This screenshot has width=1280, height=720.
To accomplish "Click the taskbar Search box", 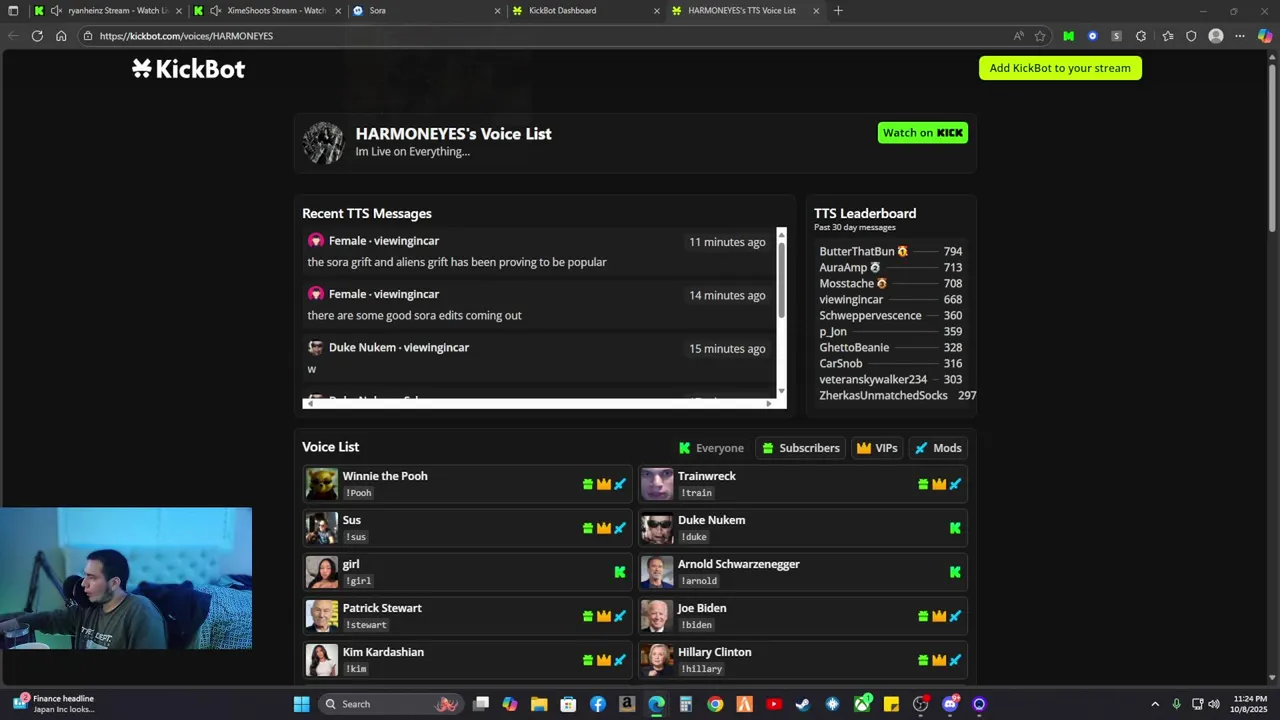I will [x=391, y=704].
